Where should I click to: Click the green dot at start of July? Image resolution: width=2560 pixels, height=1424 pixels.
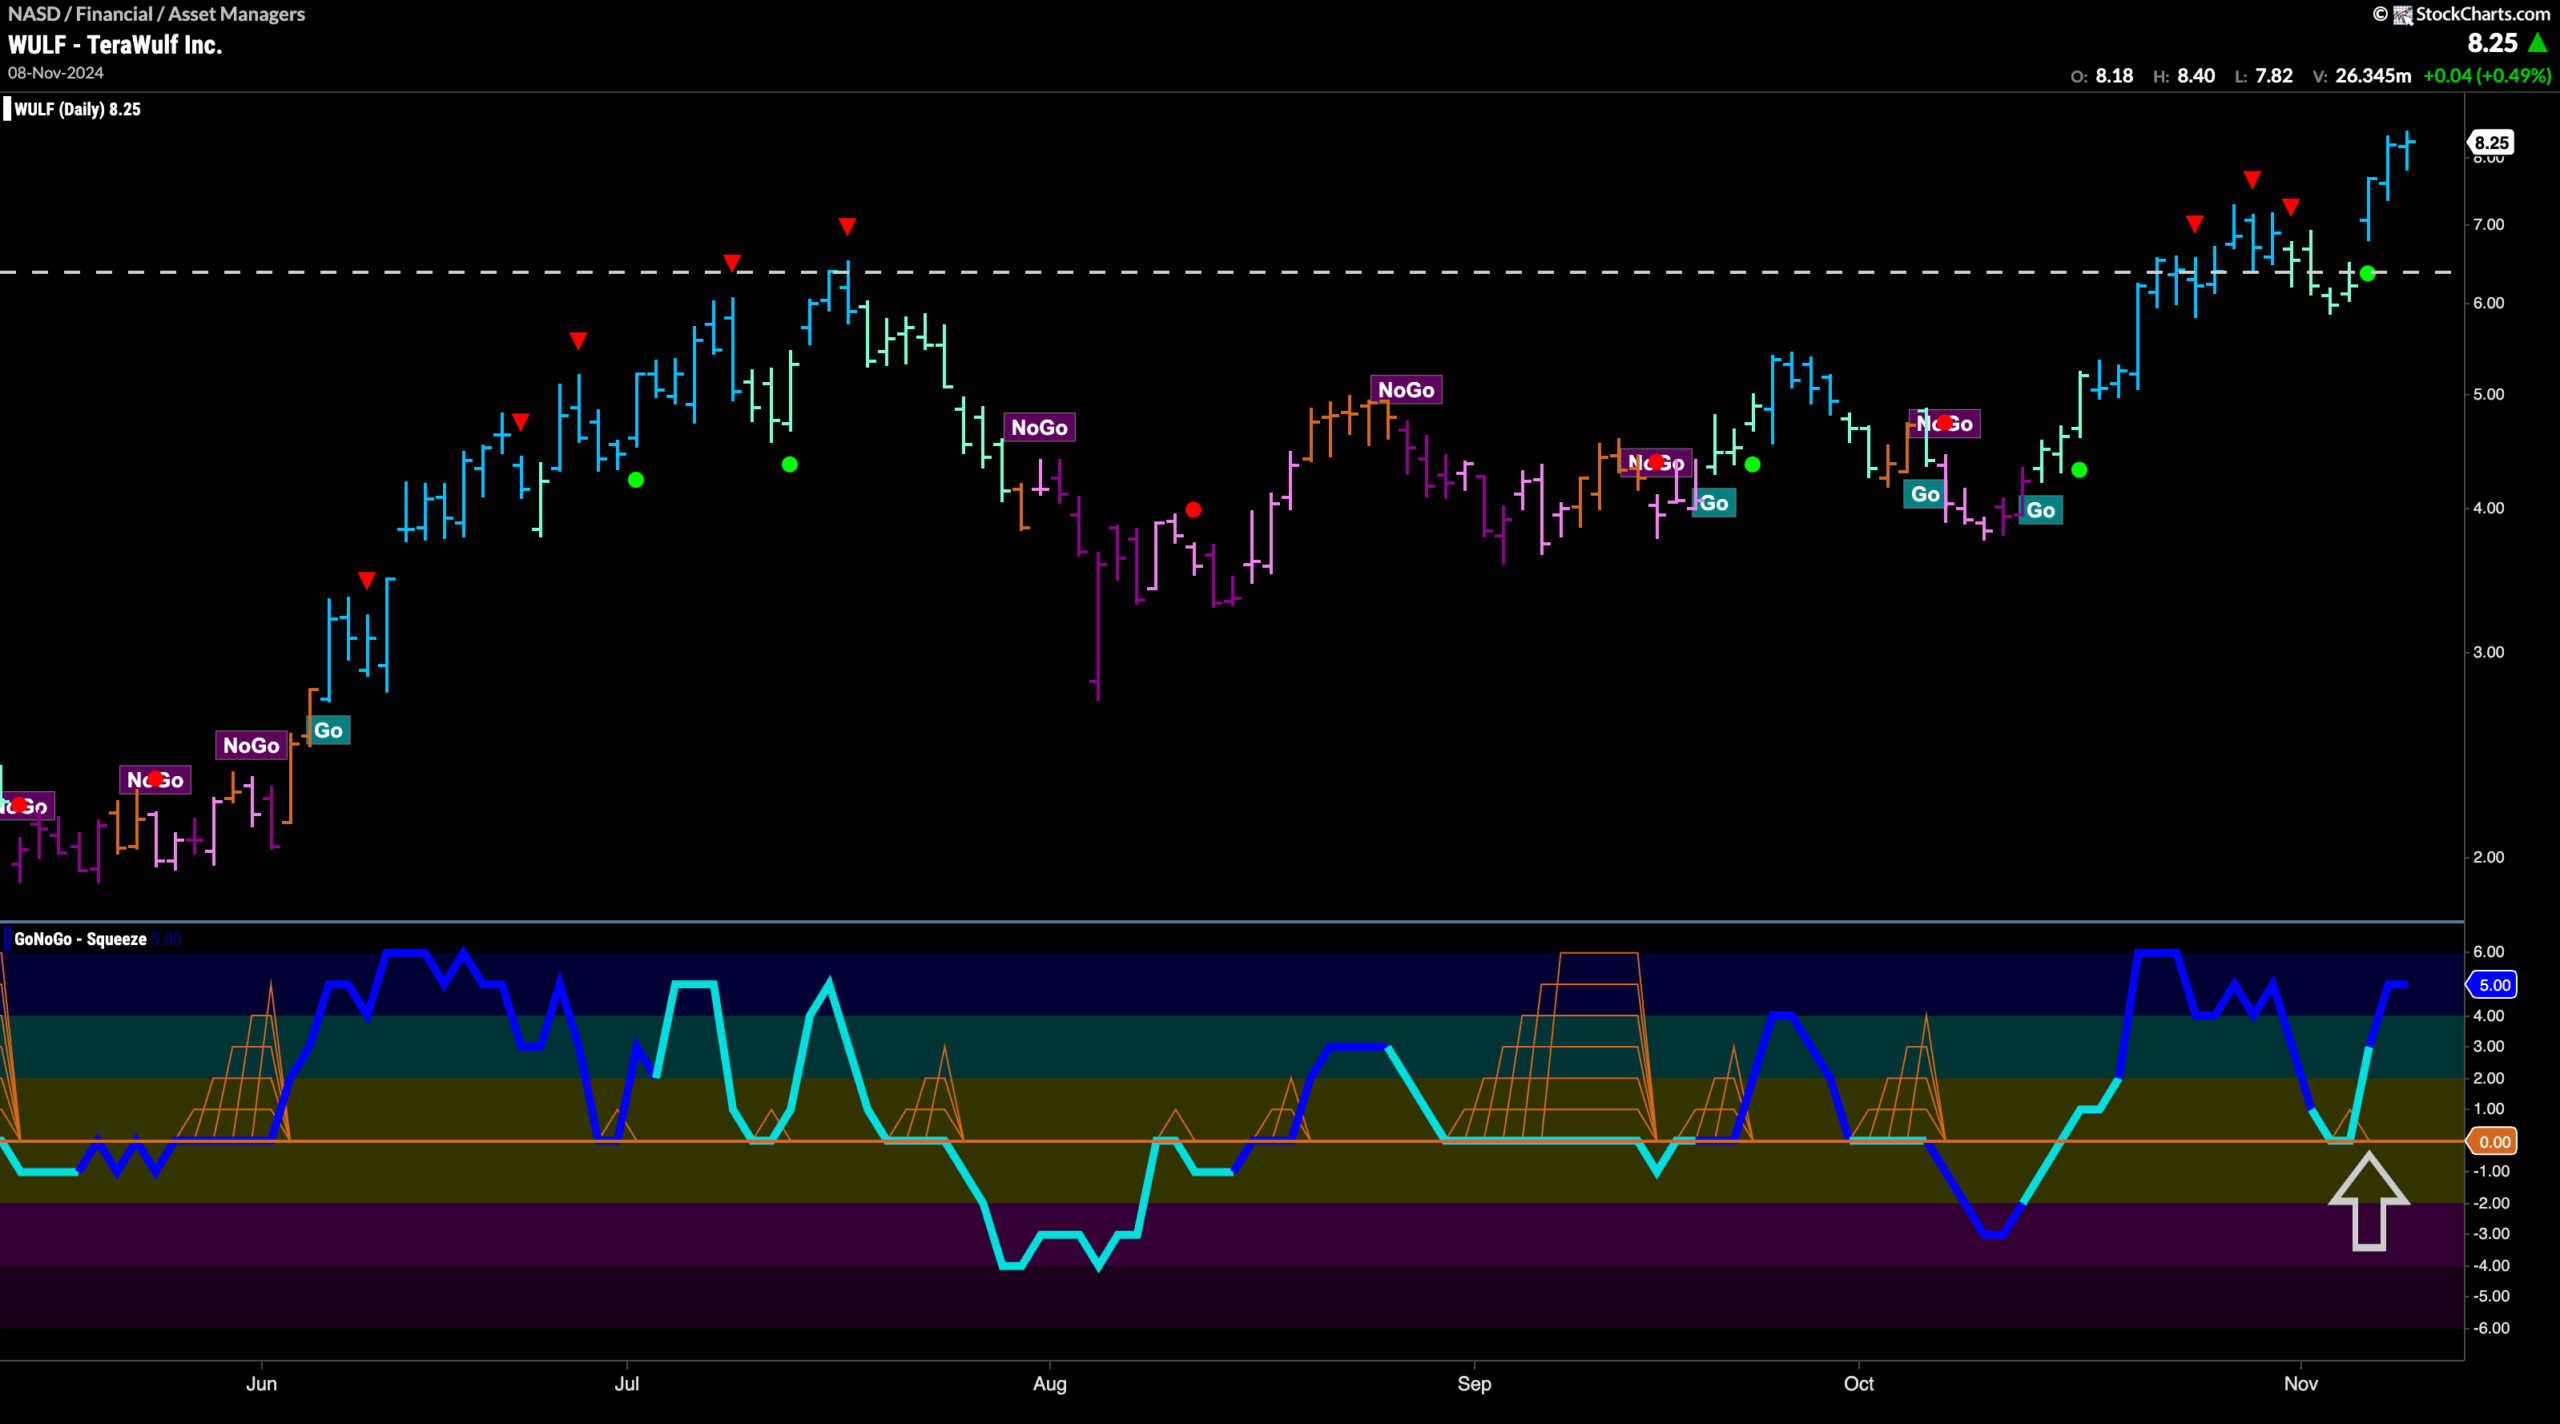[636, 480]
